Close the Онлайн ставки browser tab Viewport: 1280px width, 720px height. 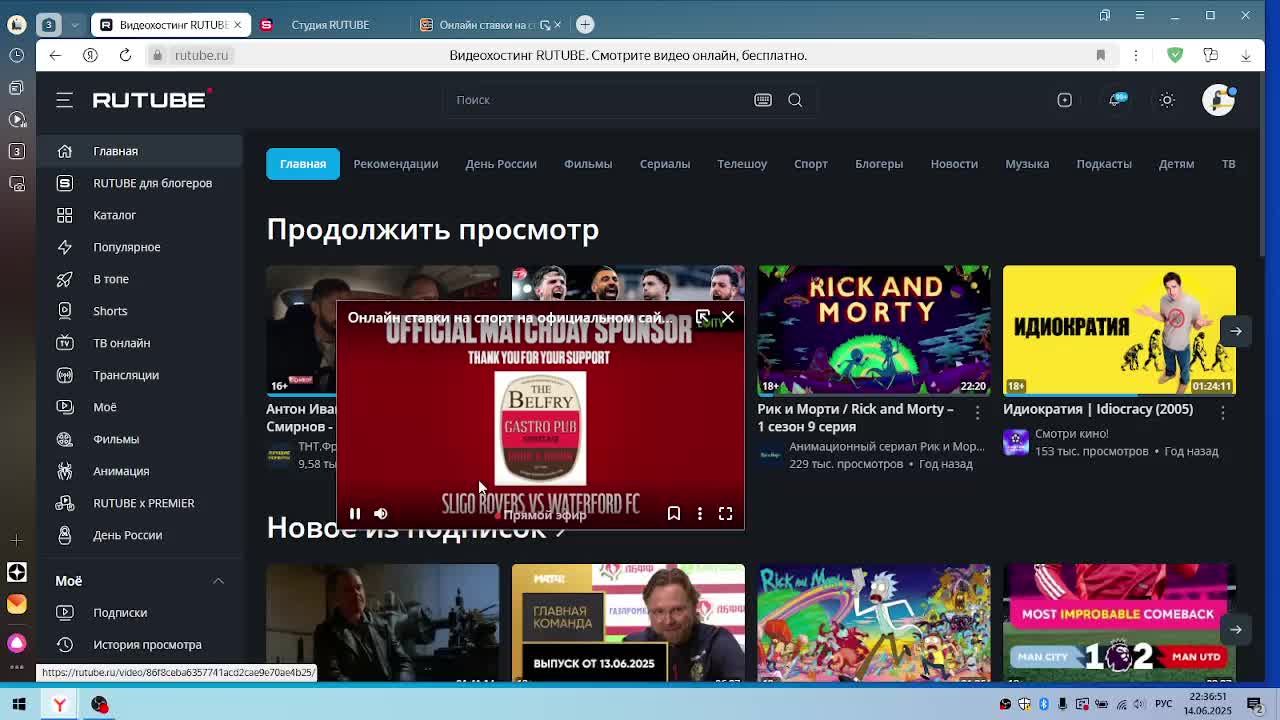click(x=557, y=24)
